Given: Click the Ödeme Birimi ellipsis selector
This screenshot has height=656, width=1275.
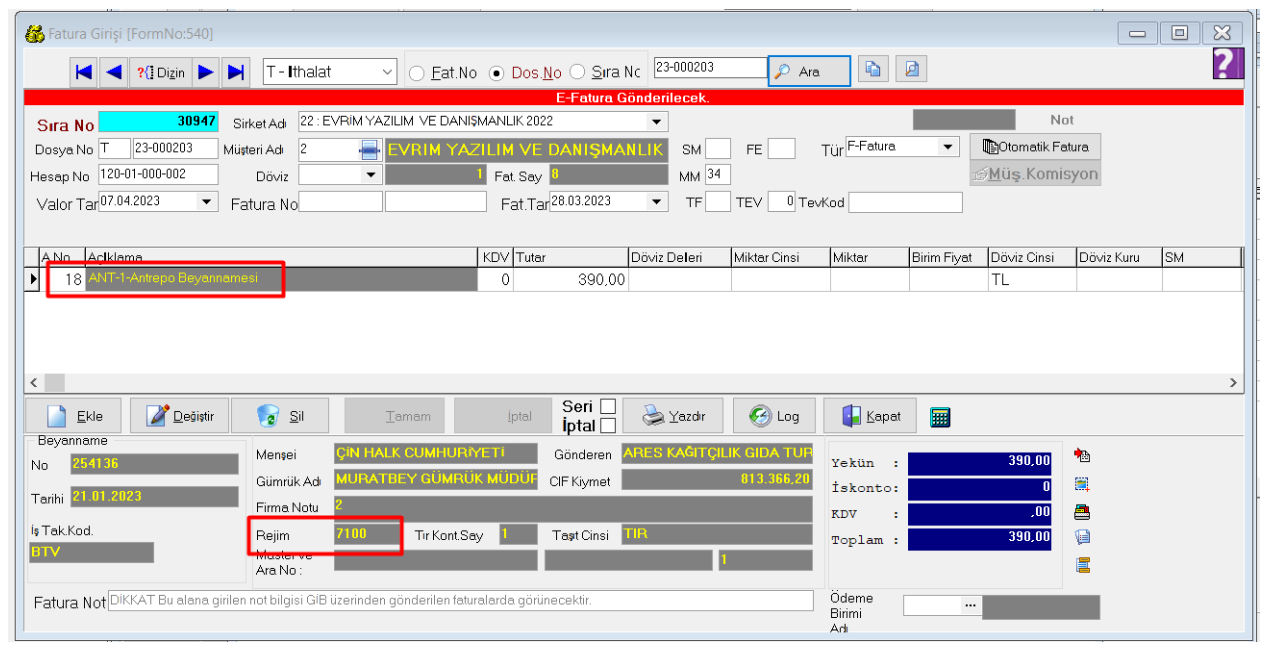Looking at the screenshot, I should coord(968,606).
